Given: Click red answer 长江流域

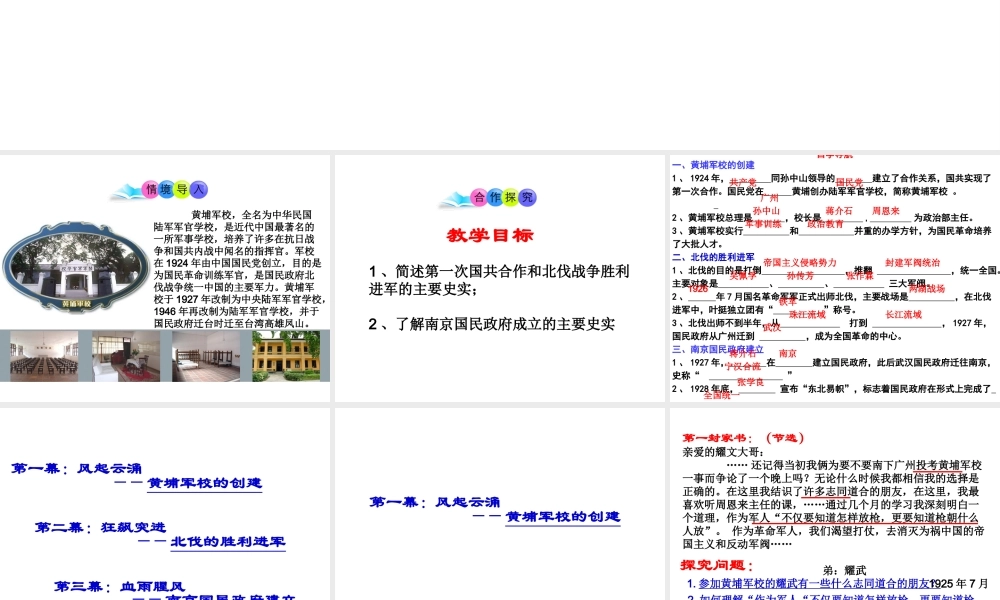Looking at the screenshot, I should coord(904,314).
